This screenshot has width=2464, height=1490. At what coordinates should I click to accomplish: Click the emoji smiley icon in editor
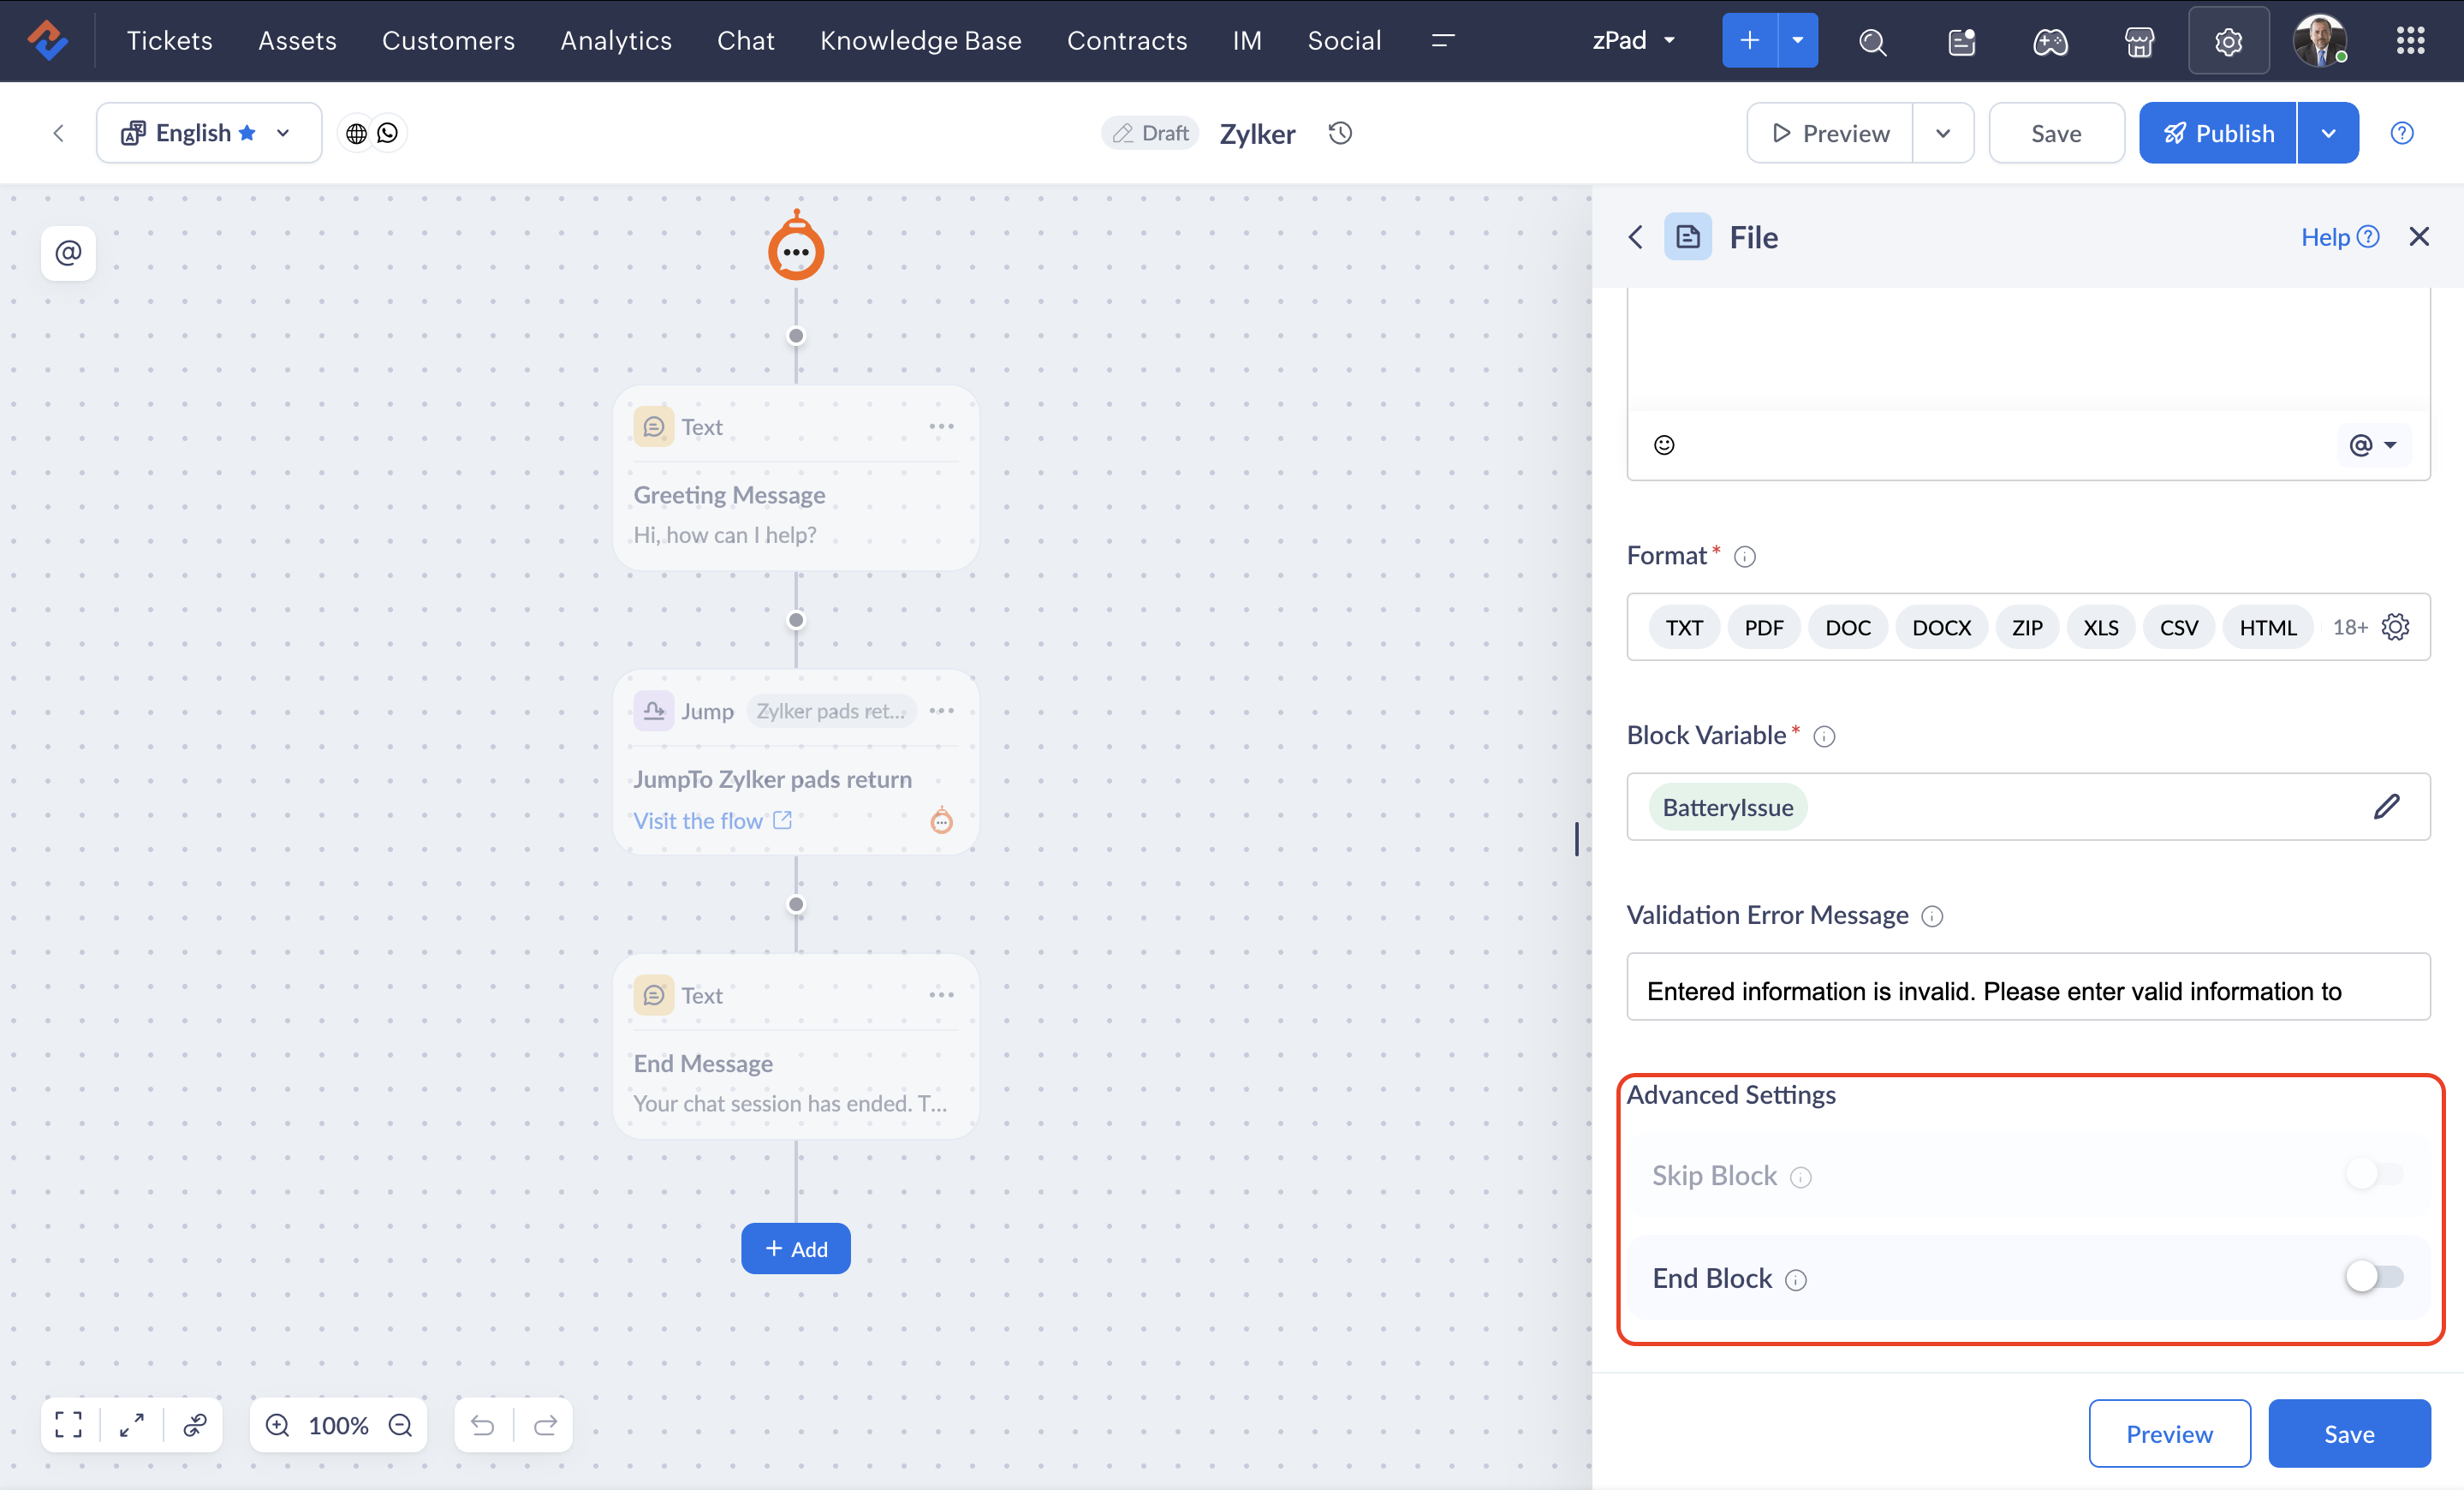point(1663,445)
